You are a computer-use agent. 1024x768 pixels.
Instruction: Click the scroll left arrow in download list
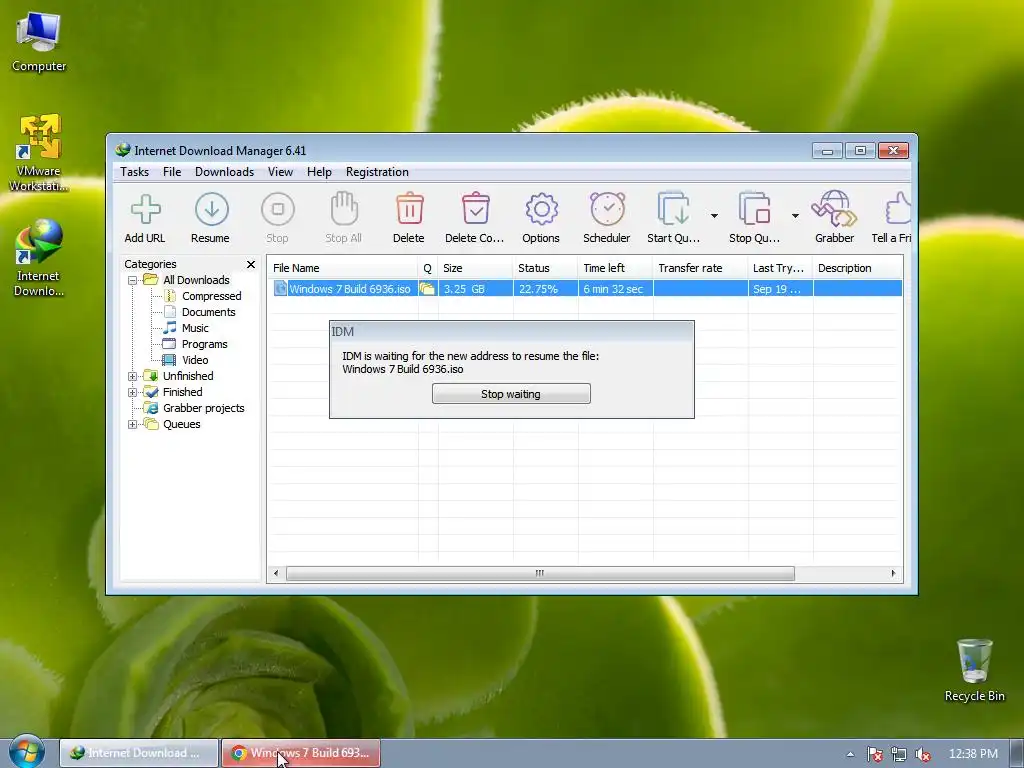click(276, 573)
